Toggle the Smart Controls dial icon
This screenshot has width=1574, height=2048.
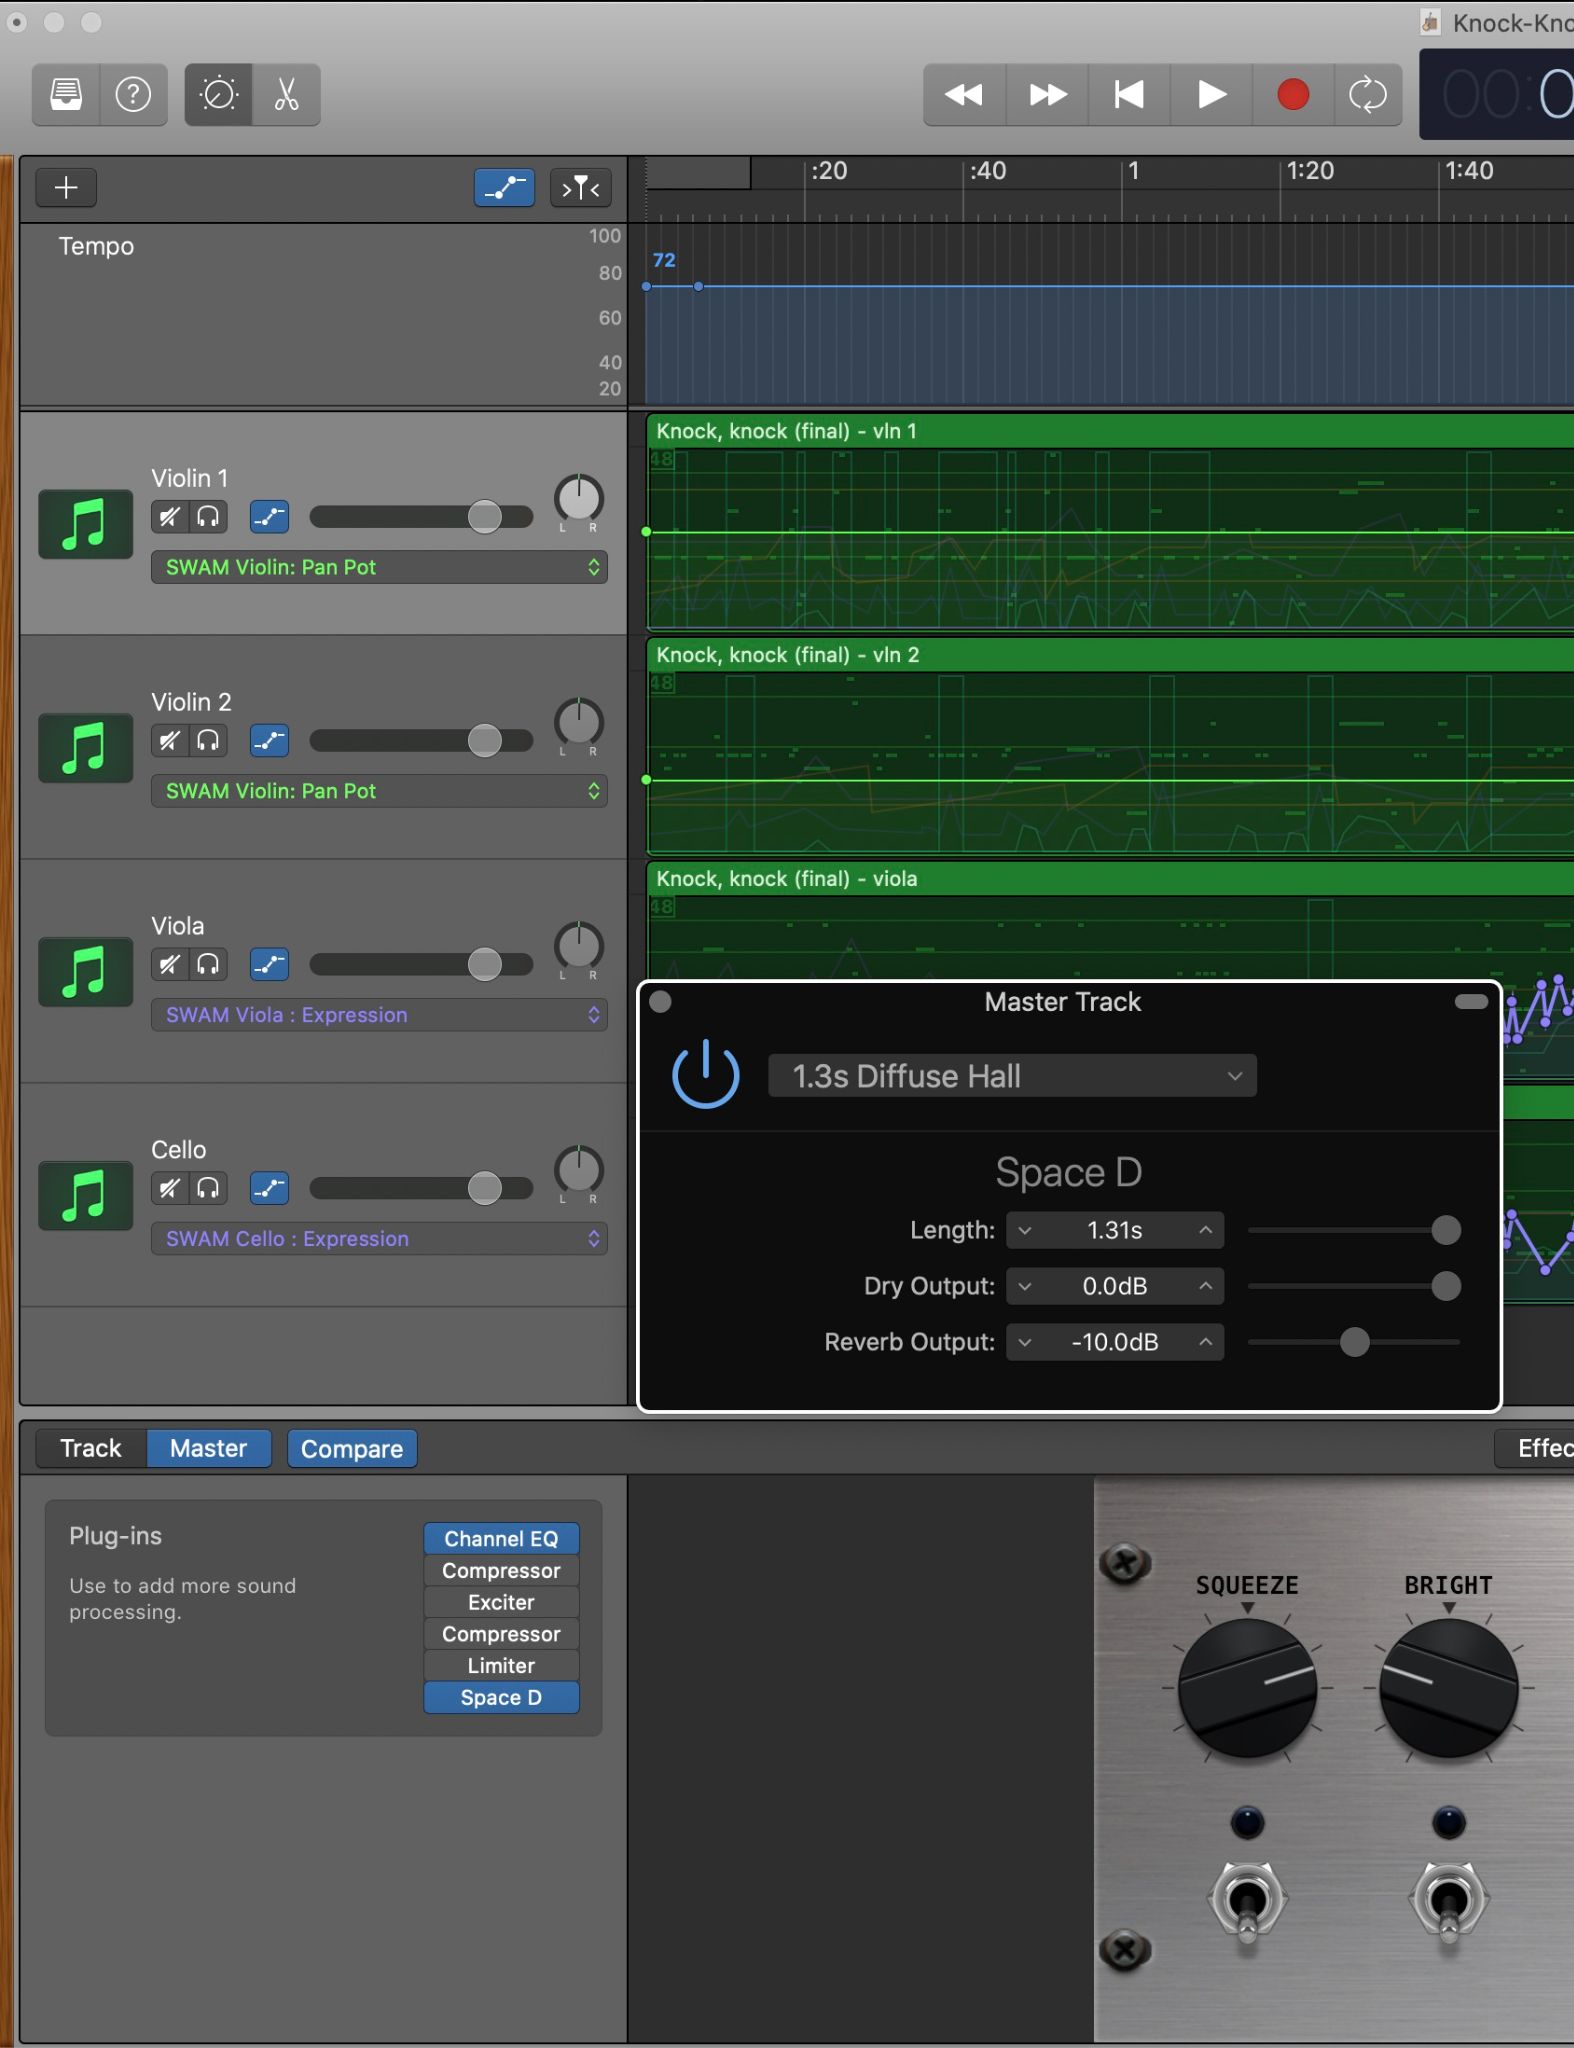tap(219, 95)
